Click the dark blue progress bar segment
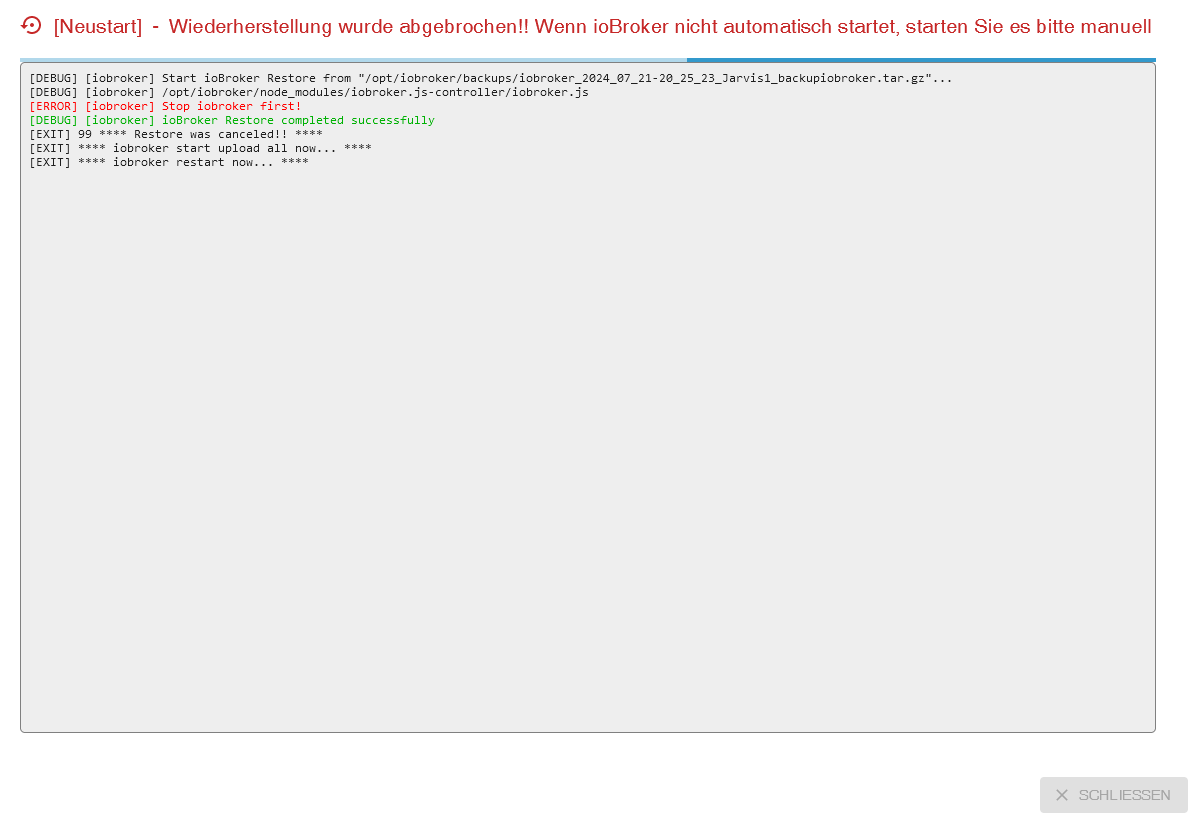The width and height of the screenshot is (1189, 814). click(920, 60)
